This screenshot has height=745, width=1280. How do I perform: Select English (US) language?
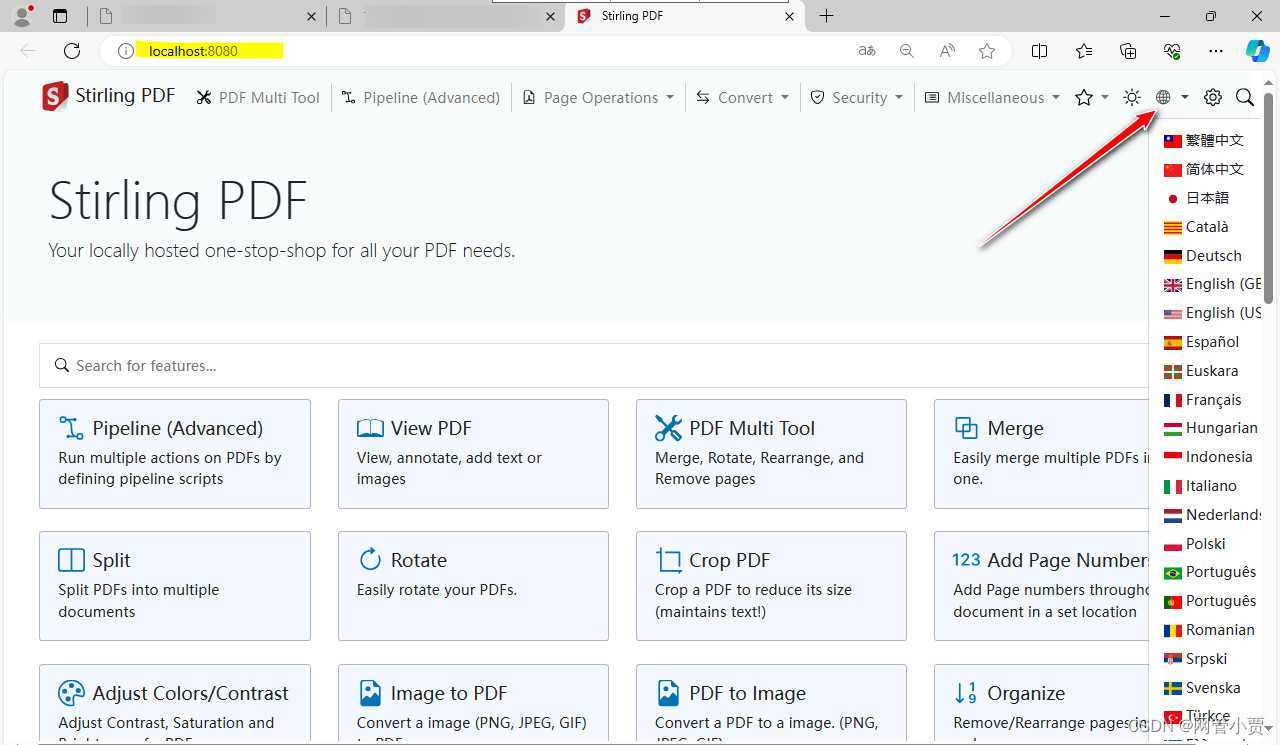(1211, 313)
